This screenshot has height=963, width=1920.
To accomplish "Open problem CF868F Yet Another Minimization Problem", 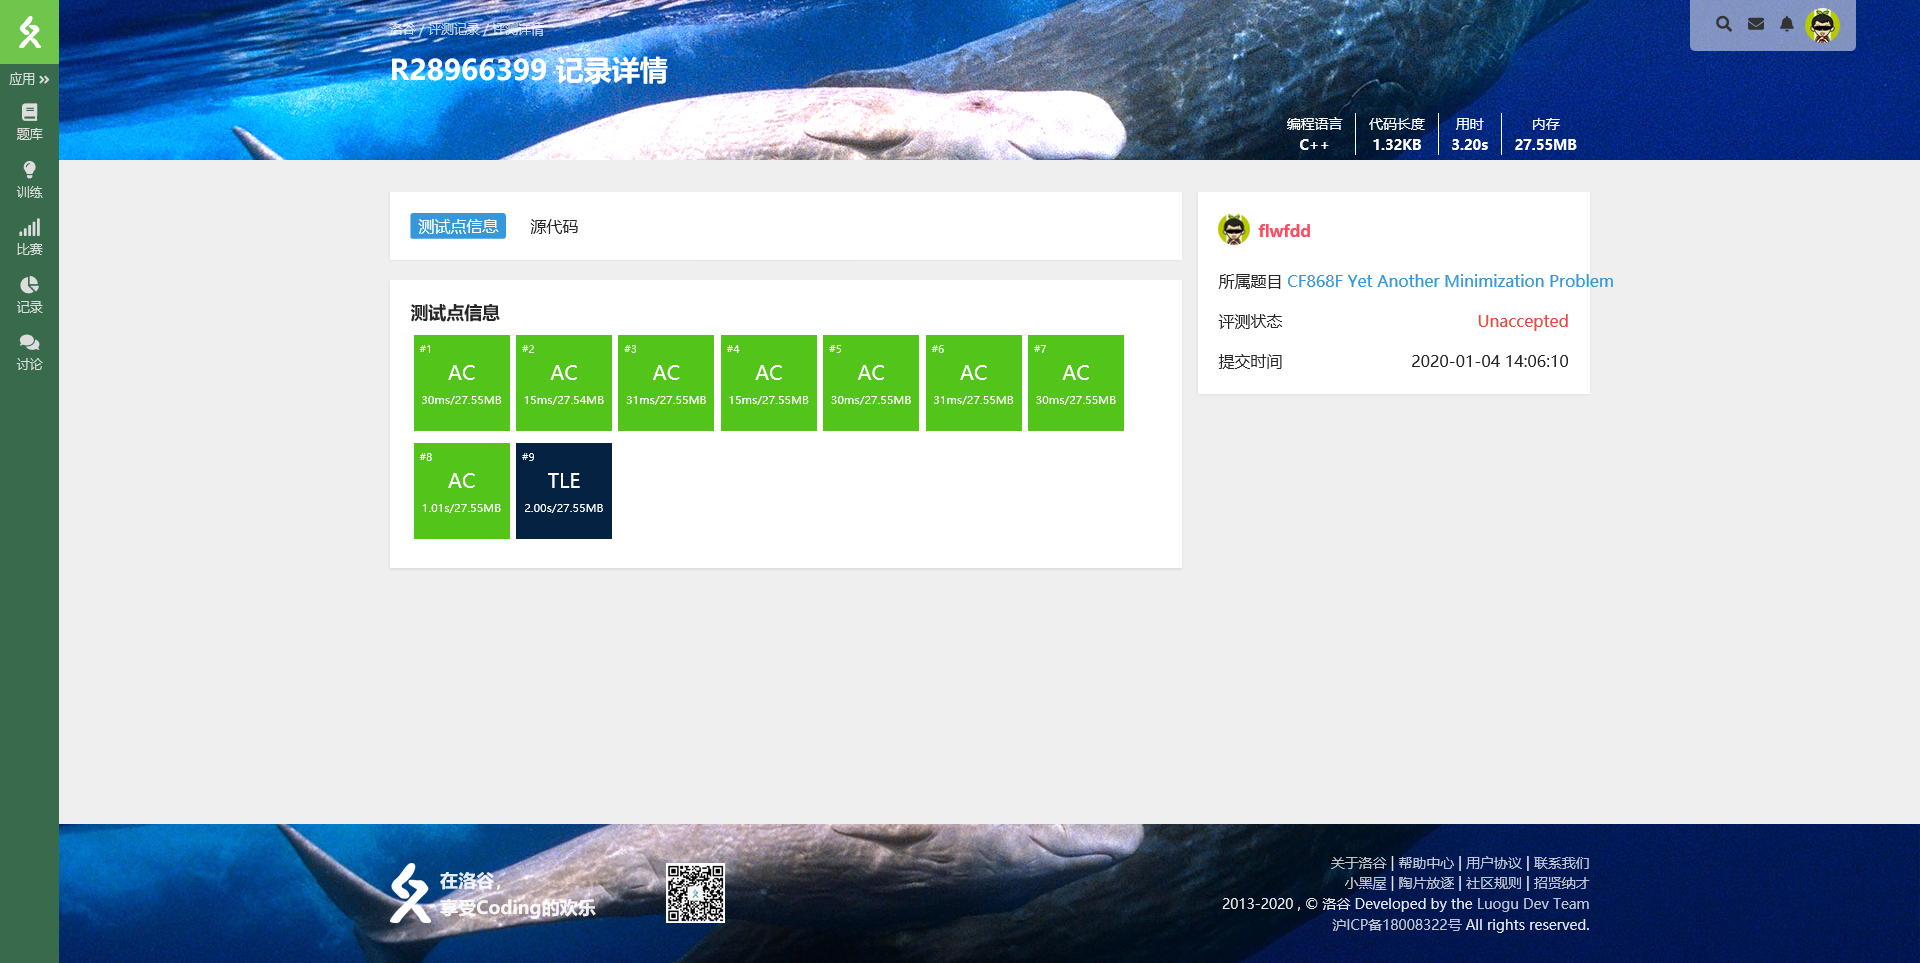I will point(1449,282).
